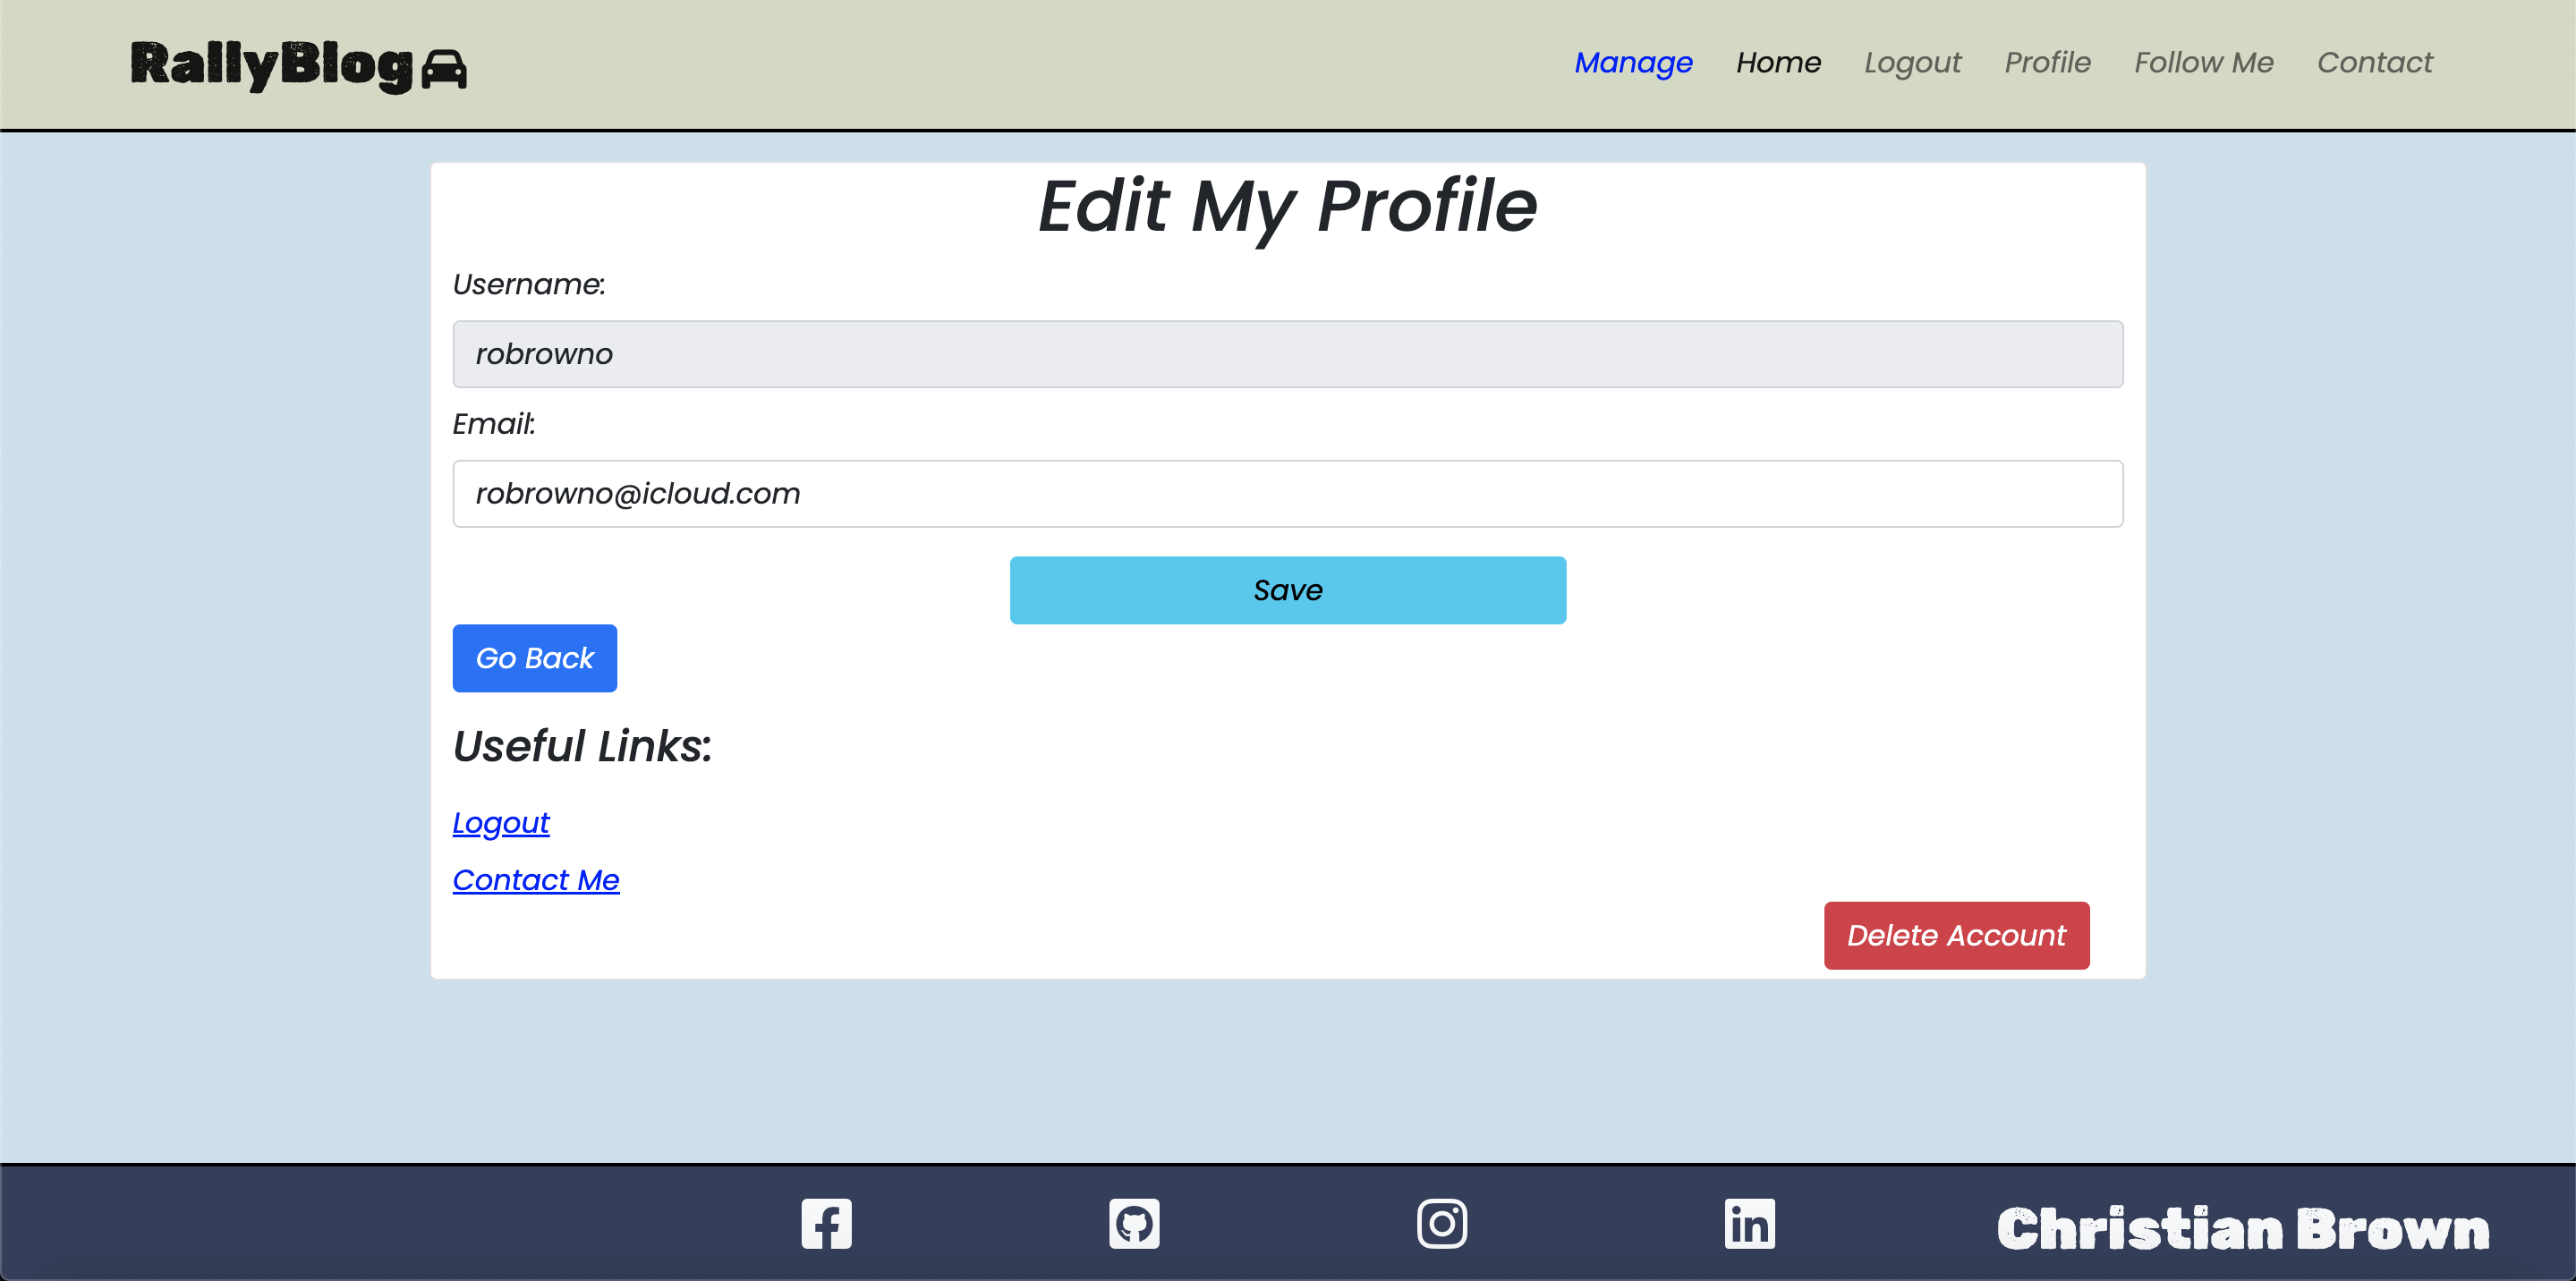2576x1281 pixels.
Task: Click the Username: label
Action: pos(529,285)
